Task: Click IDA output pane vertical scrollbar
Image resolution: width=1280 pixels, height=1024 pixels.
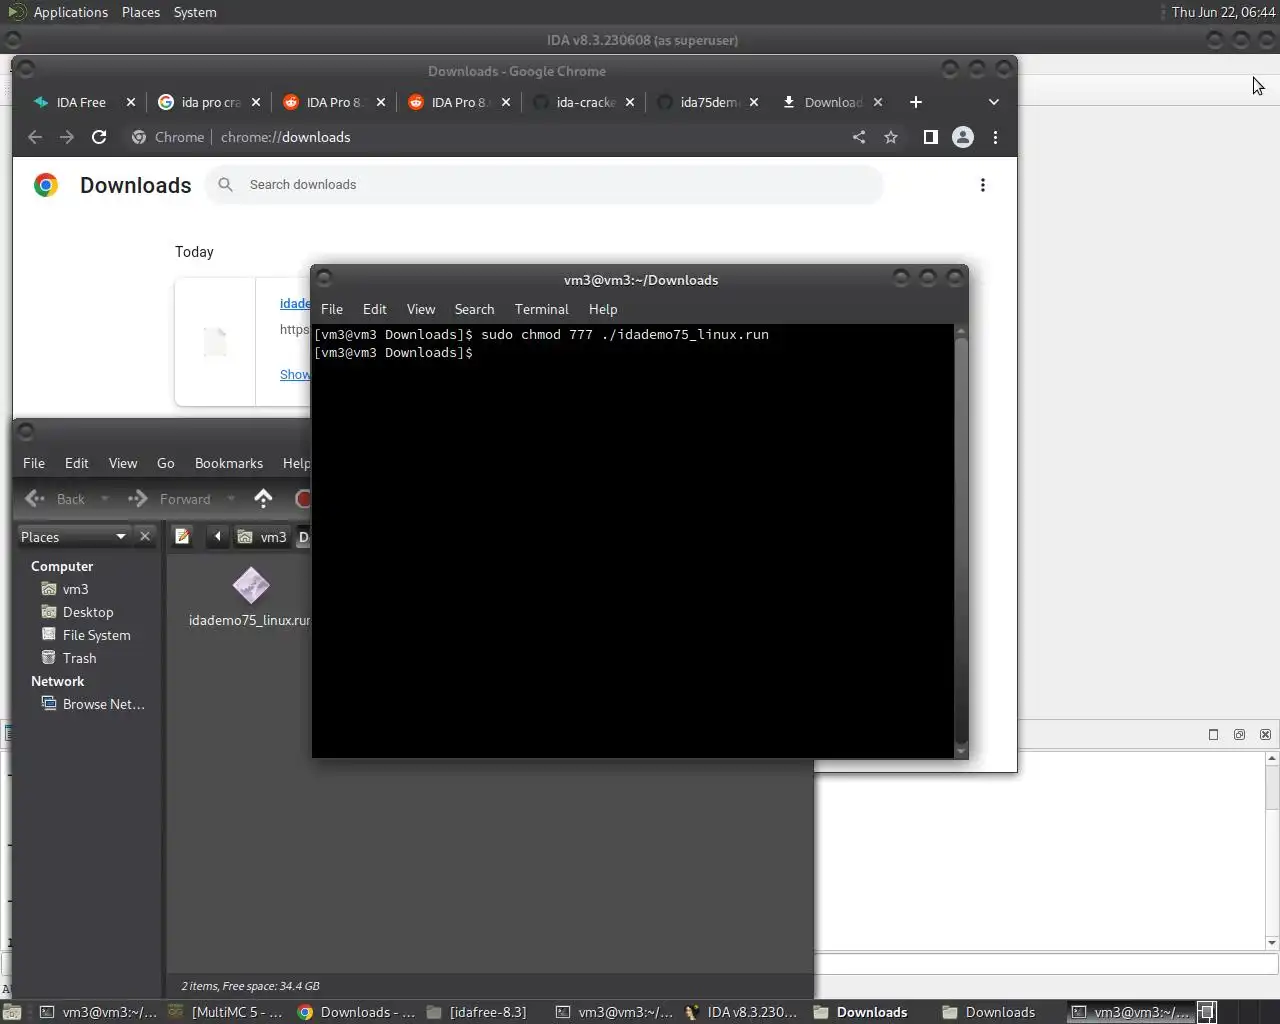Action: click(1272, 850)
